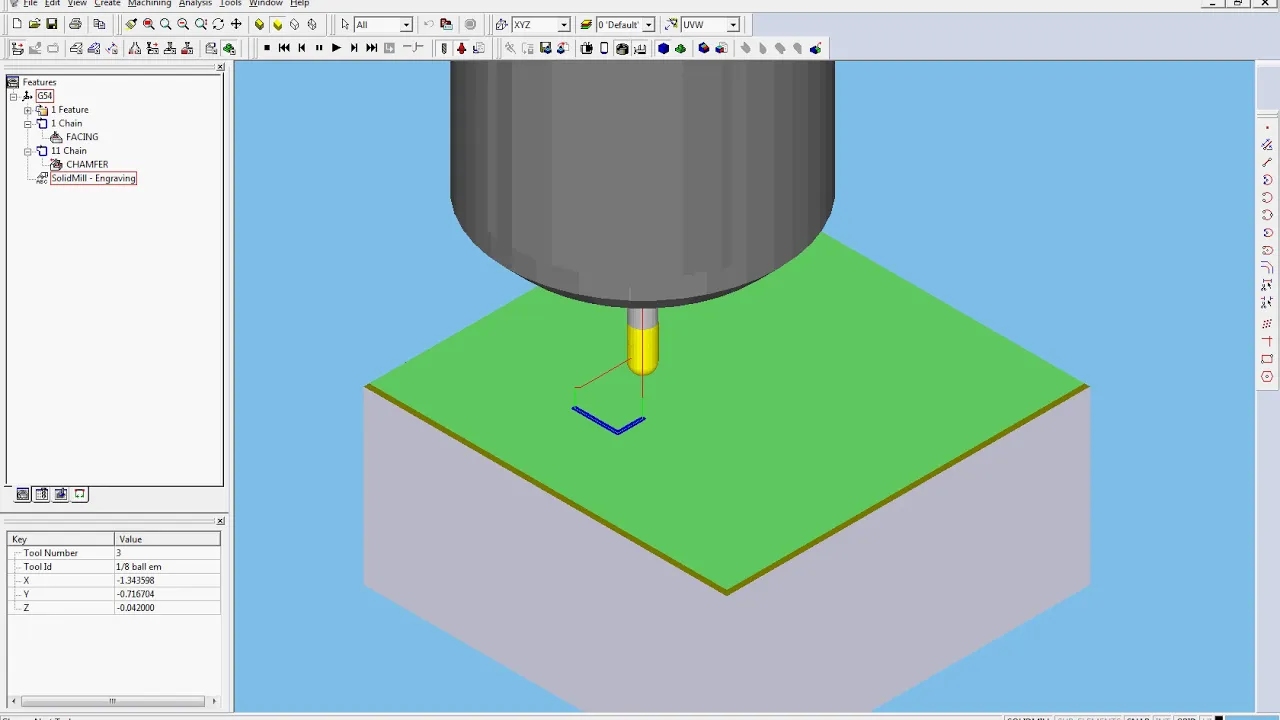Open the Window menu
The width and height of the screenshot is (1280, 720).
coord(265,4)
